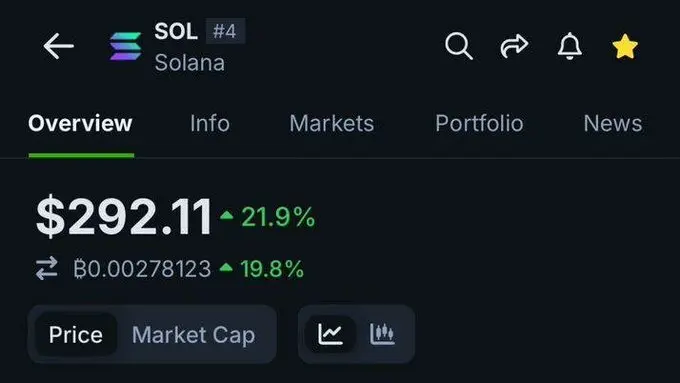680x383 pixels.
Task: Set a price alert with the bell icon
Action: tap(569, 46)
